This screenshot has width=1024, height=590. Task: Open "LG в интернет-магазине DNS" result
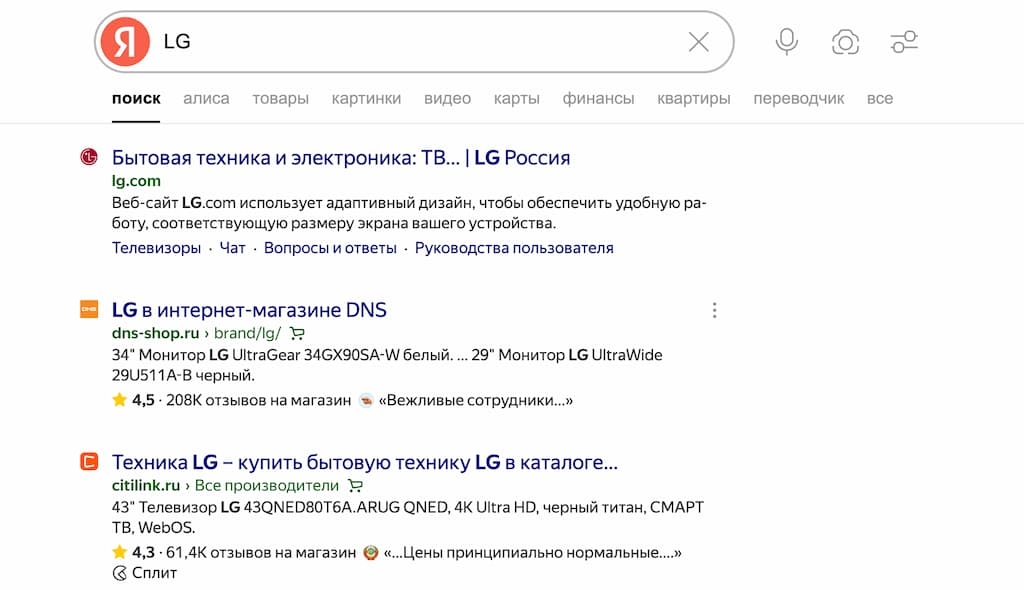coord(249,310)
